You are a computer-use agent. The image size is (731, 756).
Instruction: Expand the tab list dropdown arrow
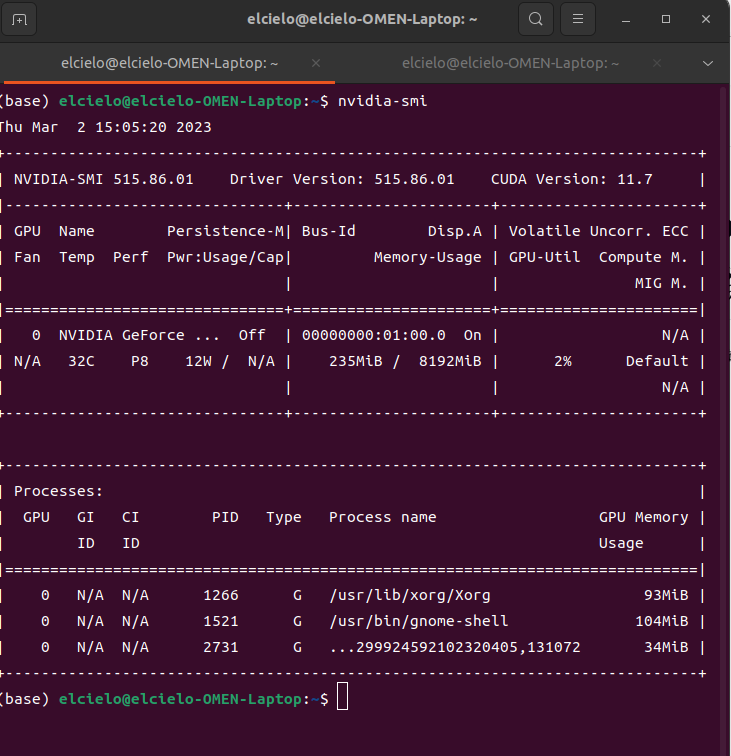tap(707, 64)
